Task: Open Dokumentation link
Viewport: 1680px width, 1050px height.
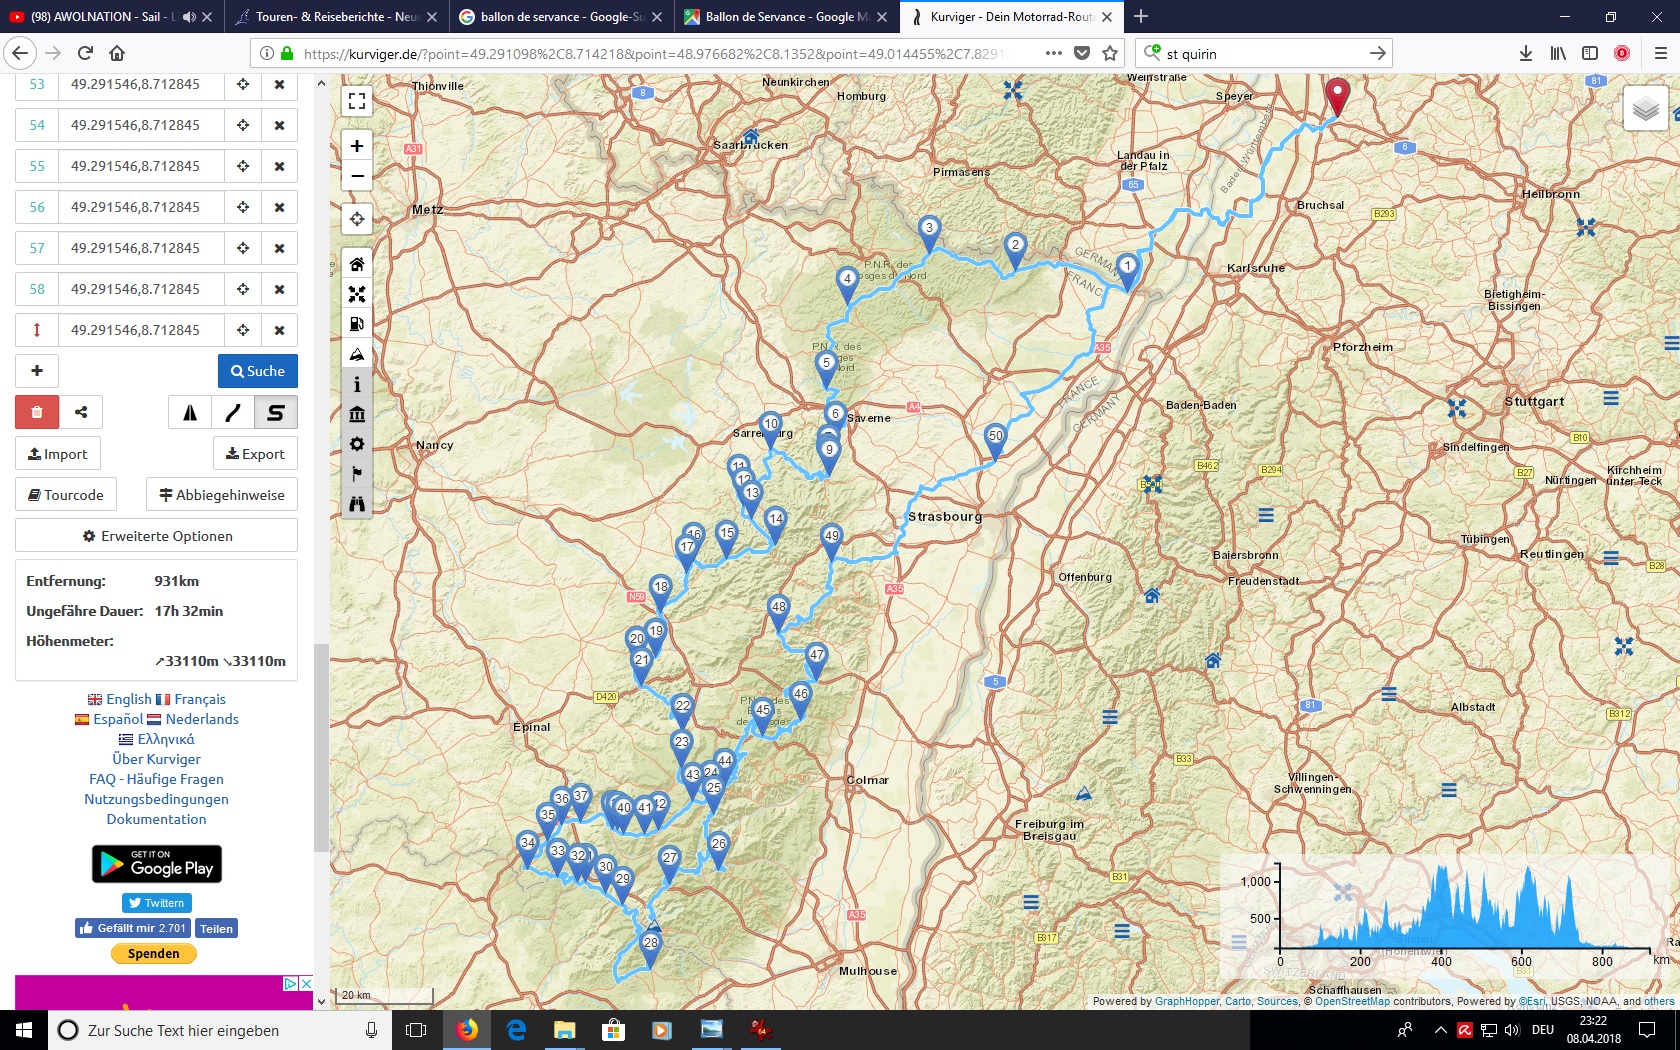Action: [x=156, y=819]
